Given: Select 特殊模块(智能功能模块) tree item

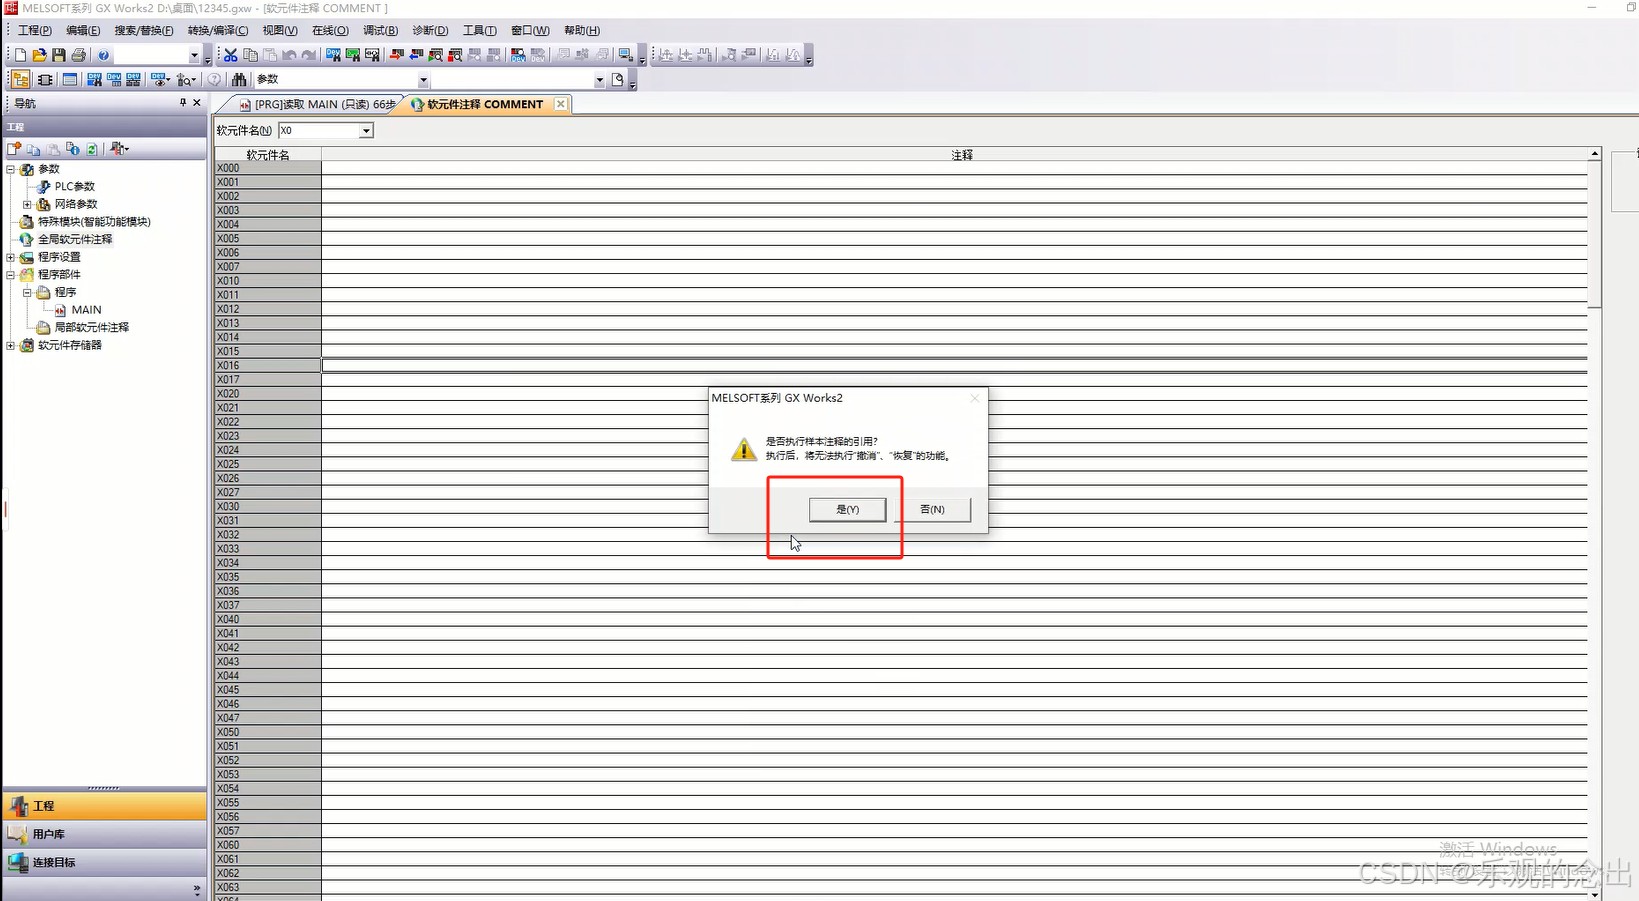Looking at the screenshot, I should pos(94,222).
